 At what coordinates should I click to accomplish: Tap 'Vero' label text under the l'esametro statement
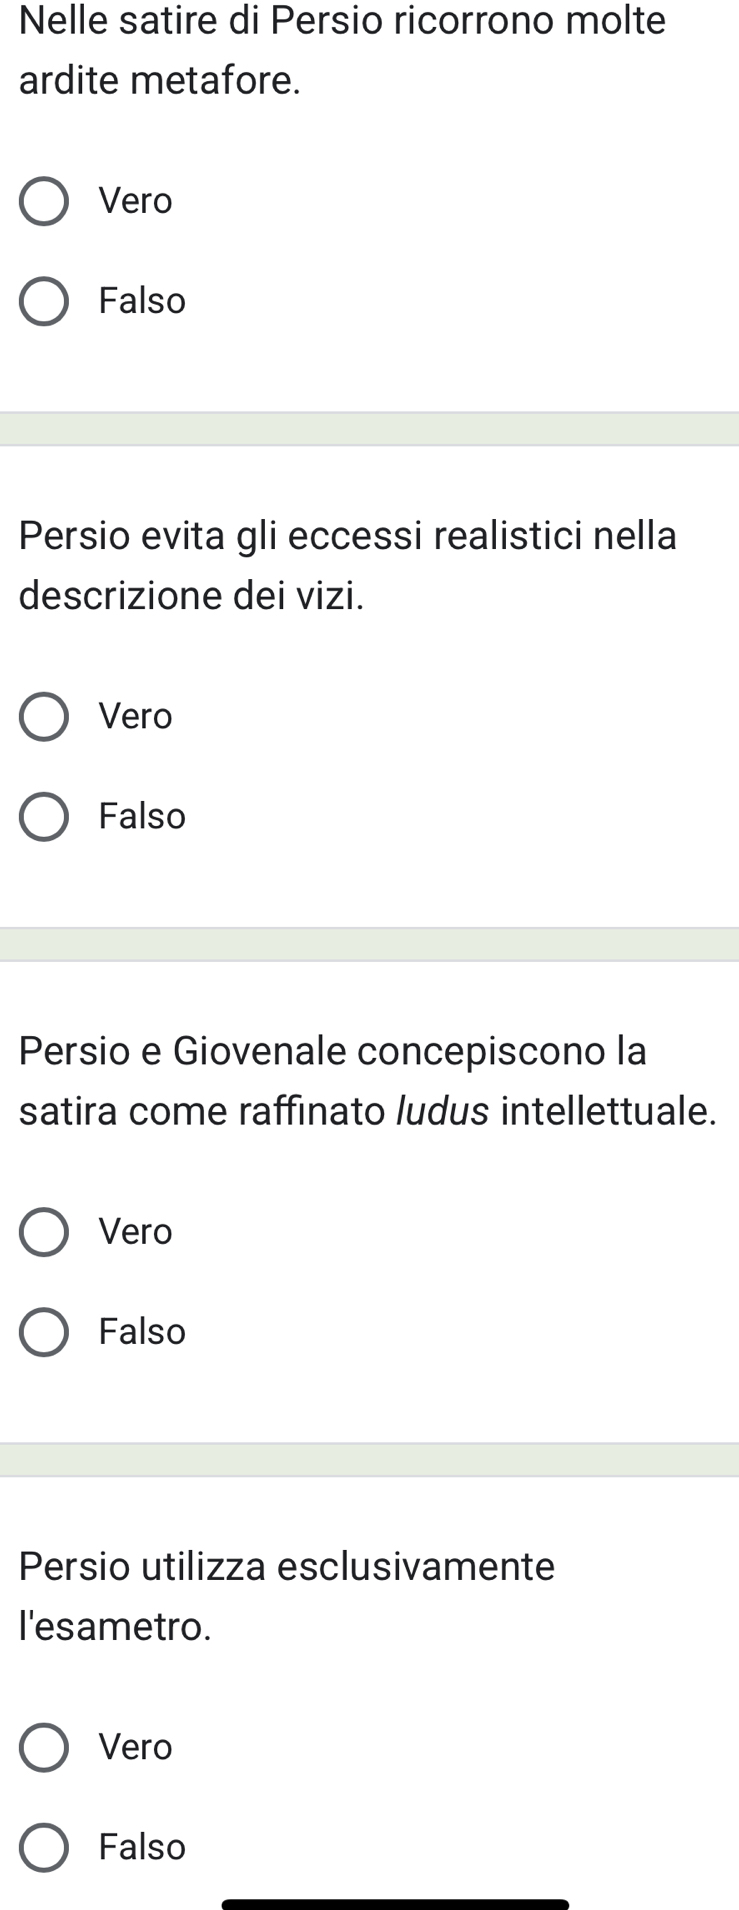136,1747
